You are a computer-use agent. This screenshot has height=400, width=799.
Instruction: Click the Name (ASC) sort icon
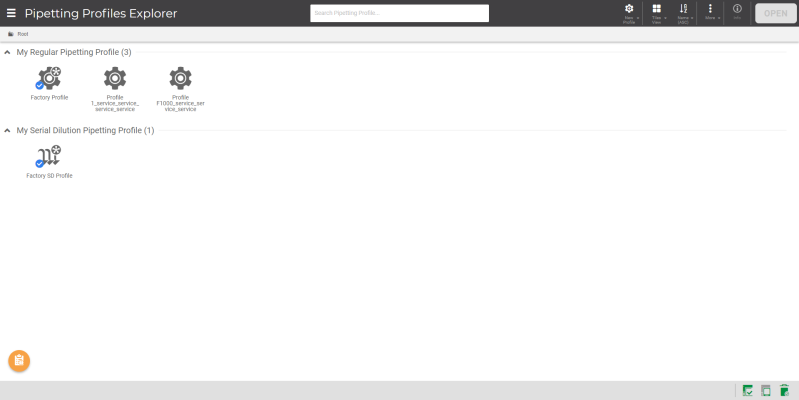click(x=683, y=9)
